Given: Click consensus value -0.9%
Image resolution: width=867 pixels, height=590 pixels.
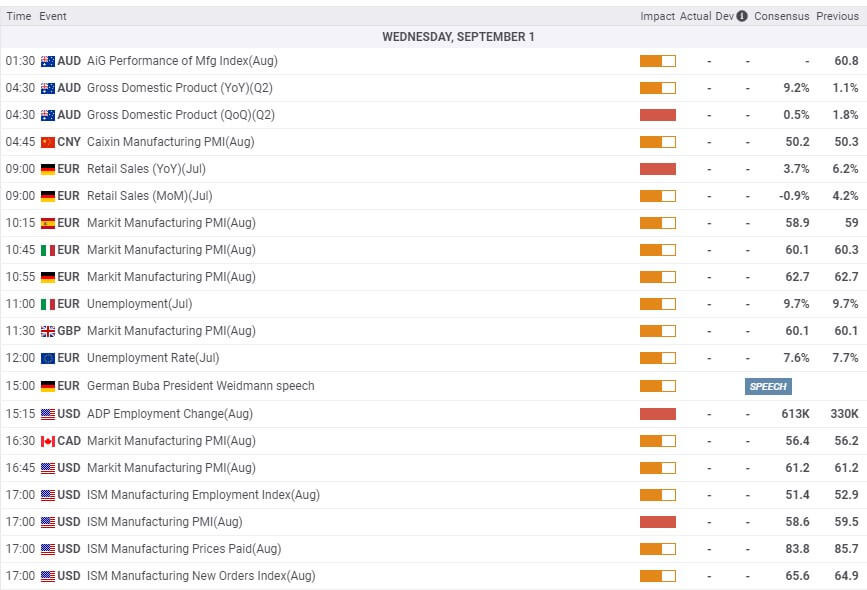Looking at the screenshot, I should click(794, 196).
